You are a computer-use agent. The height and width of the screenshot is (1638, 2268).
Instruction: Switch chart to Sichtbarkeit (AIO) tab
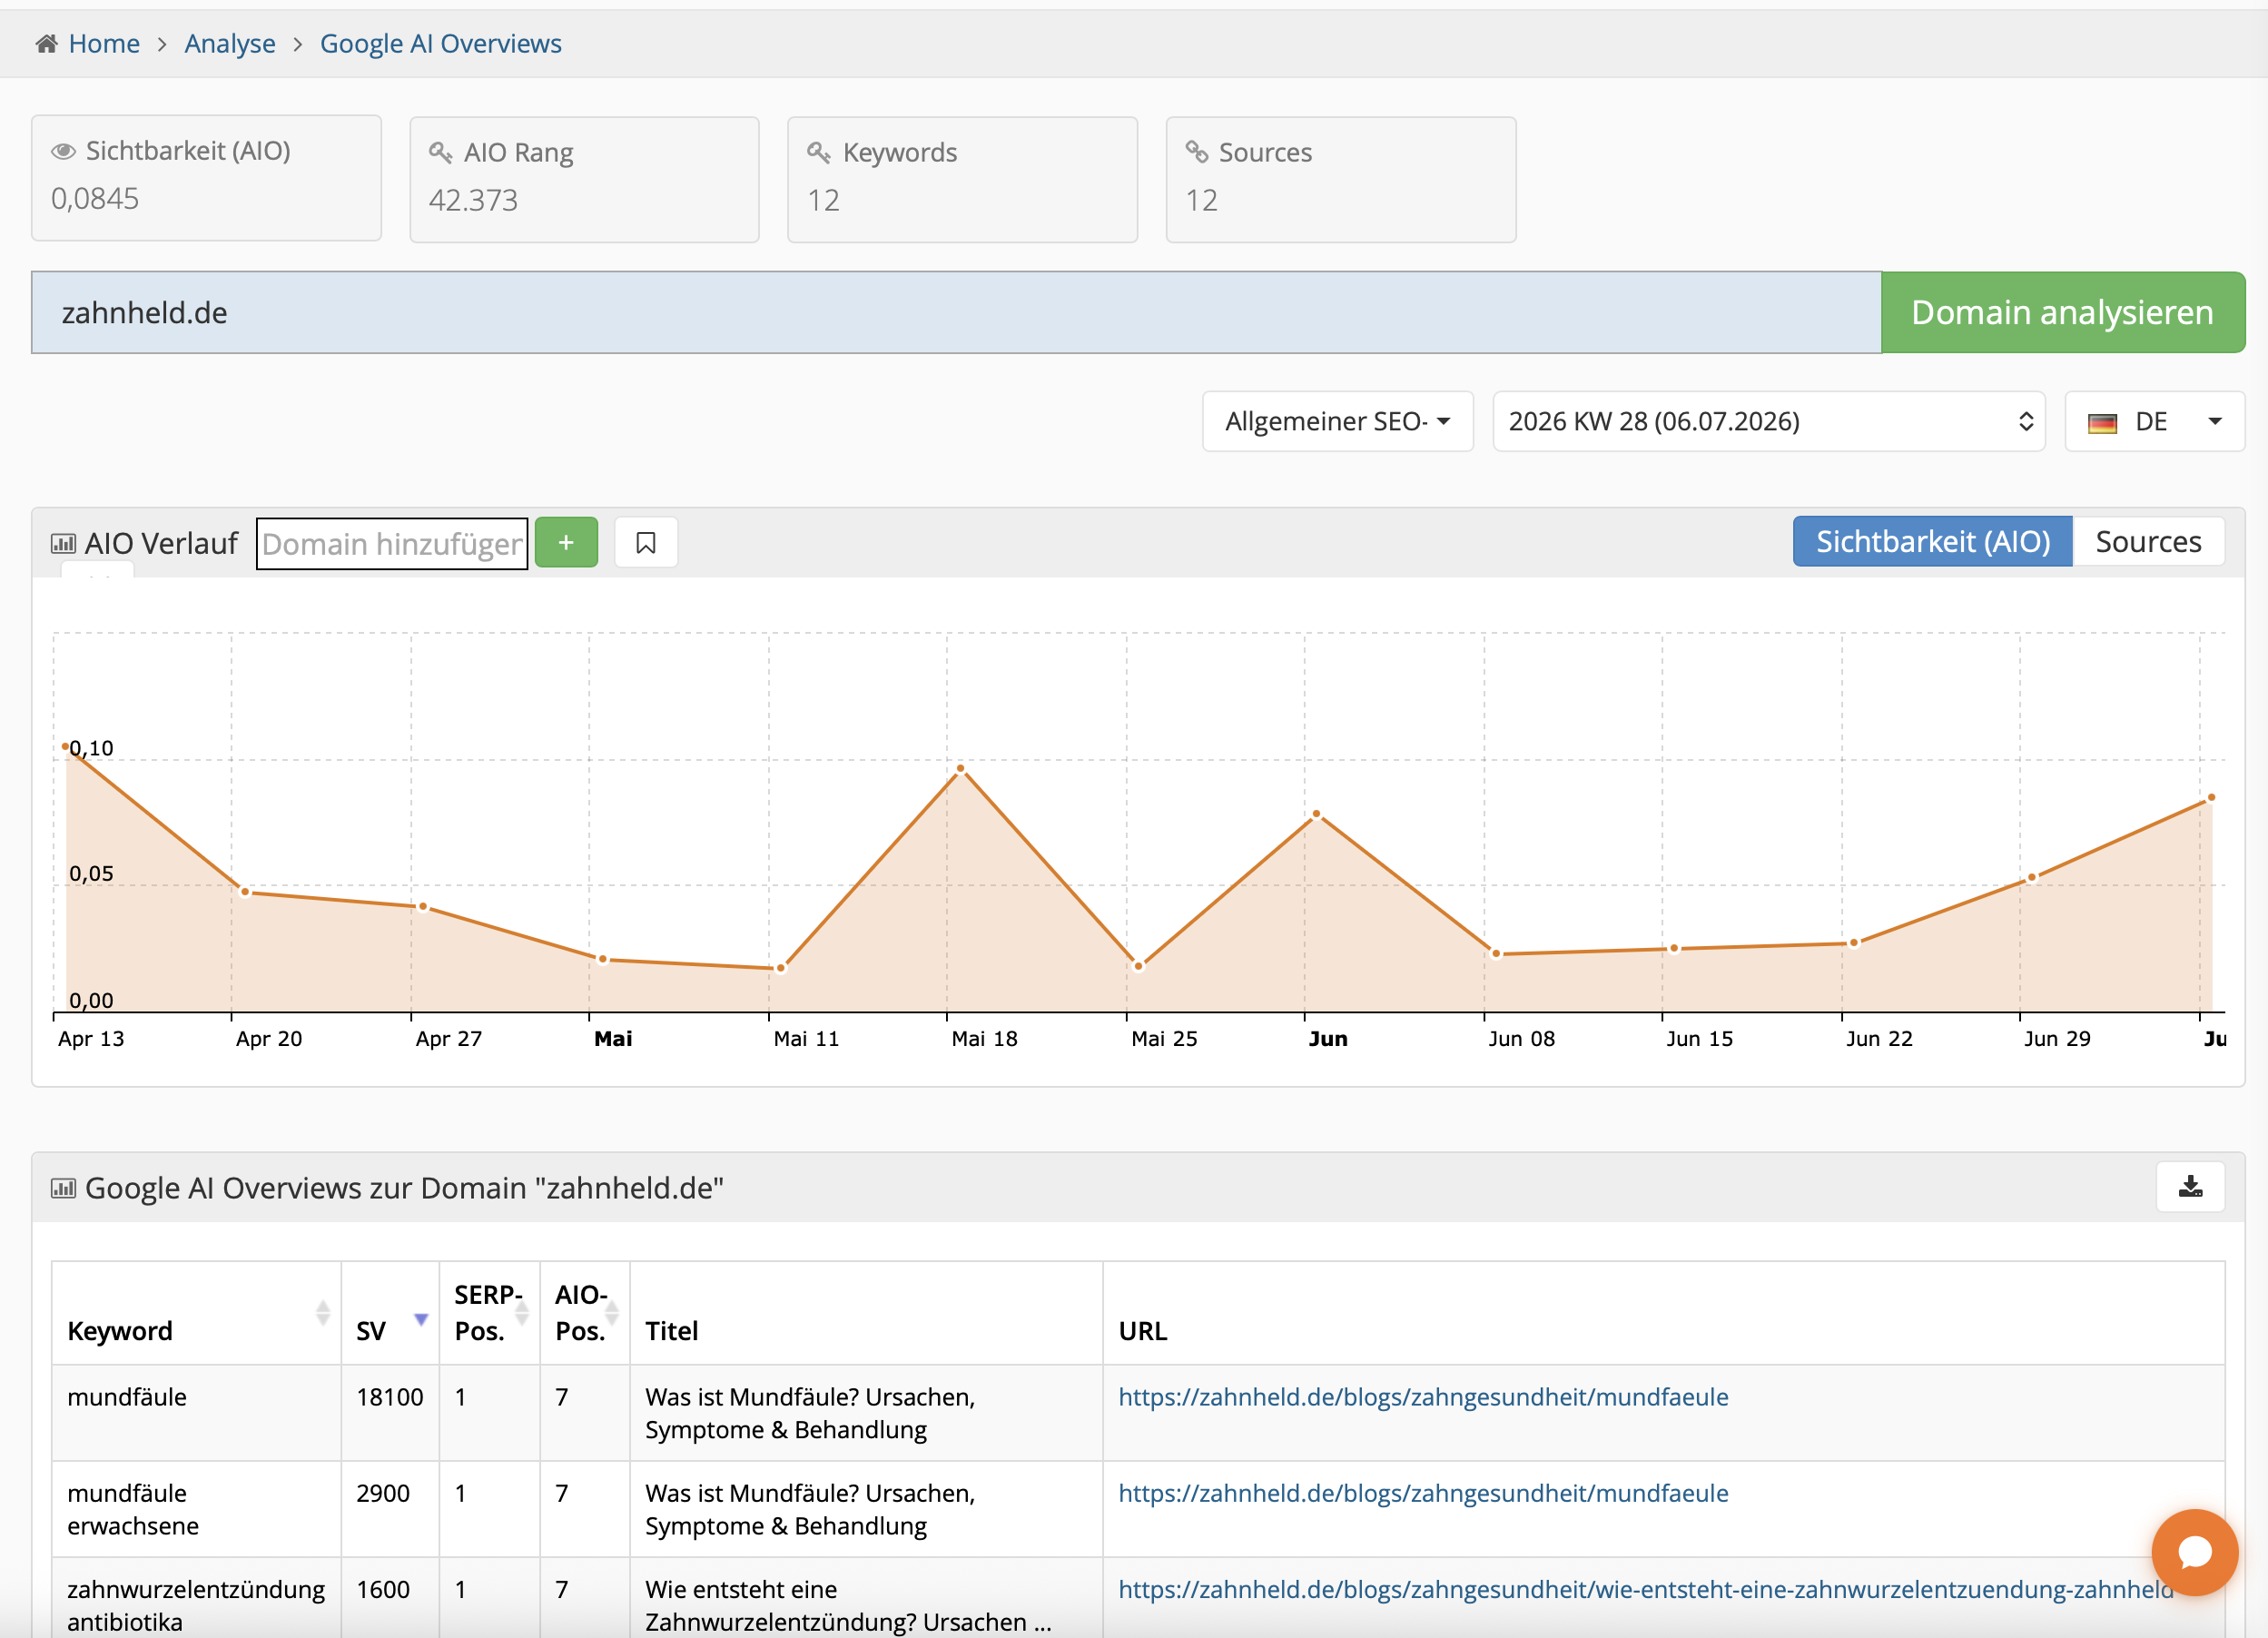point(1932,541)
